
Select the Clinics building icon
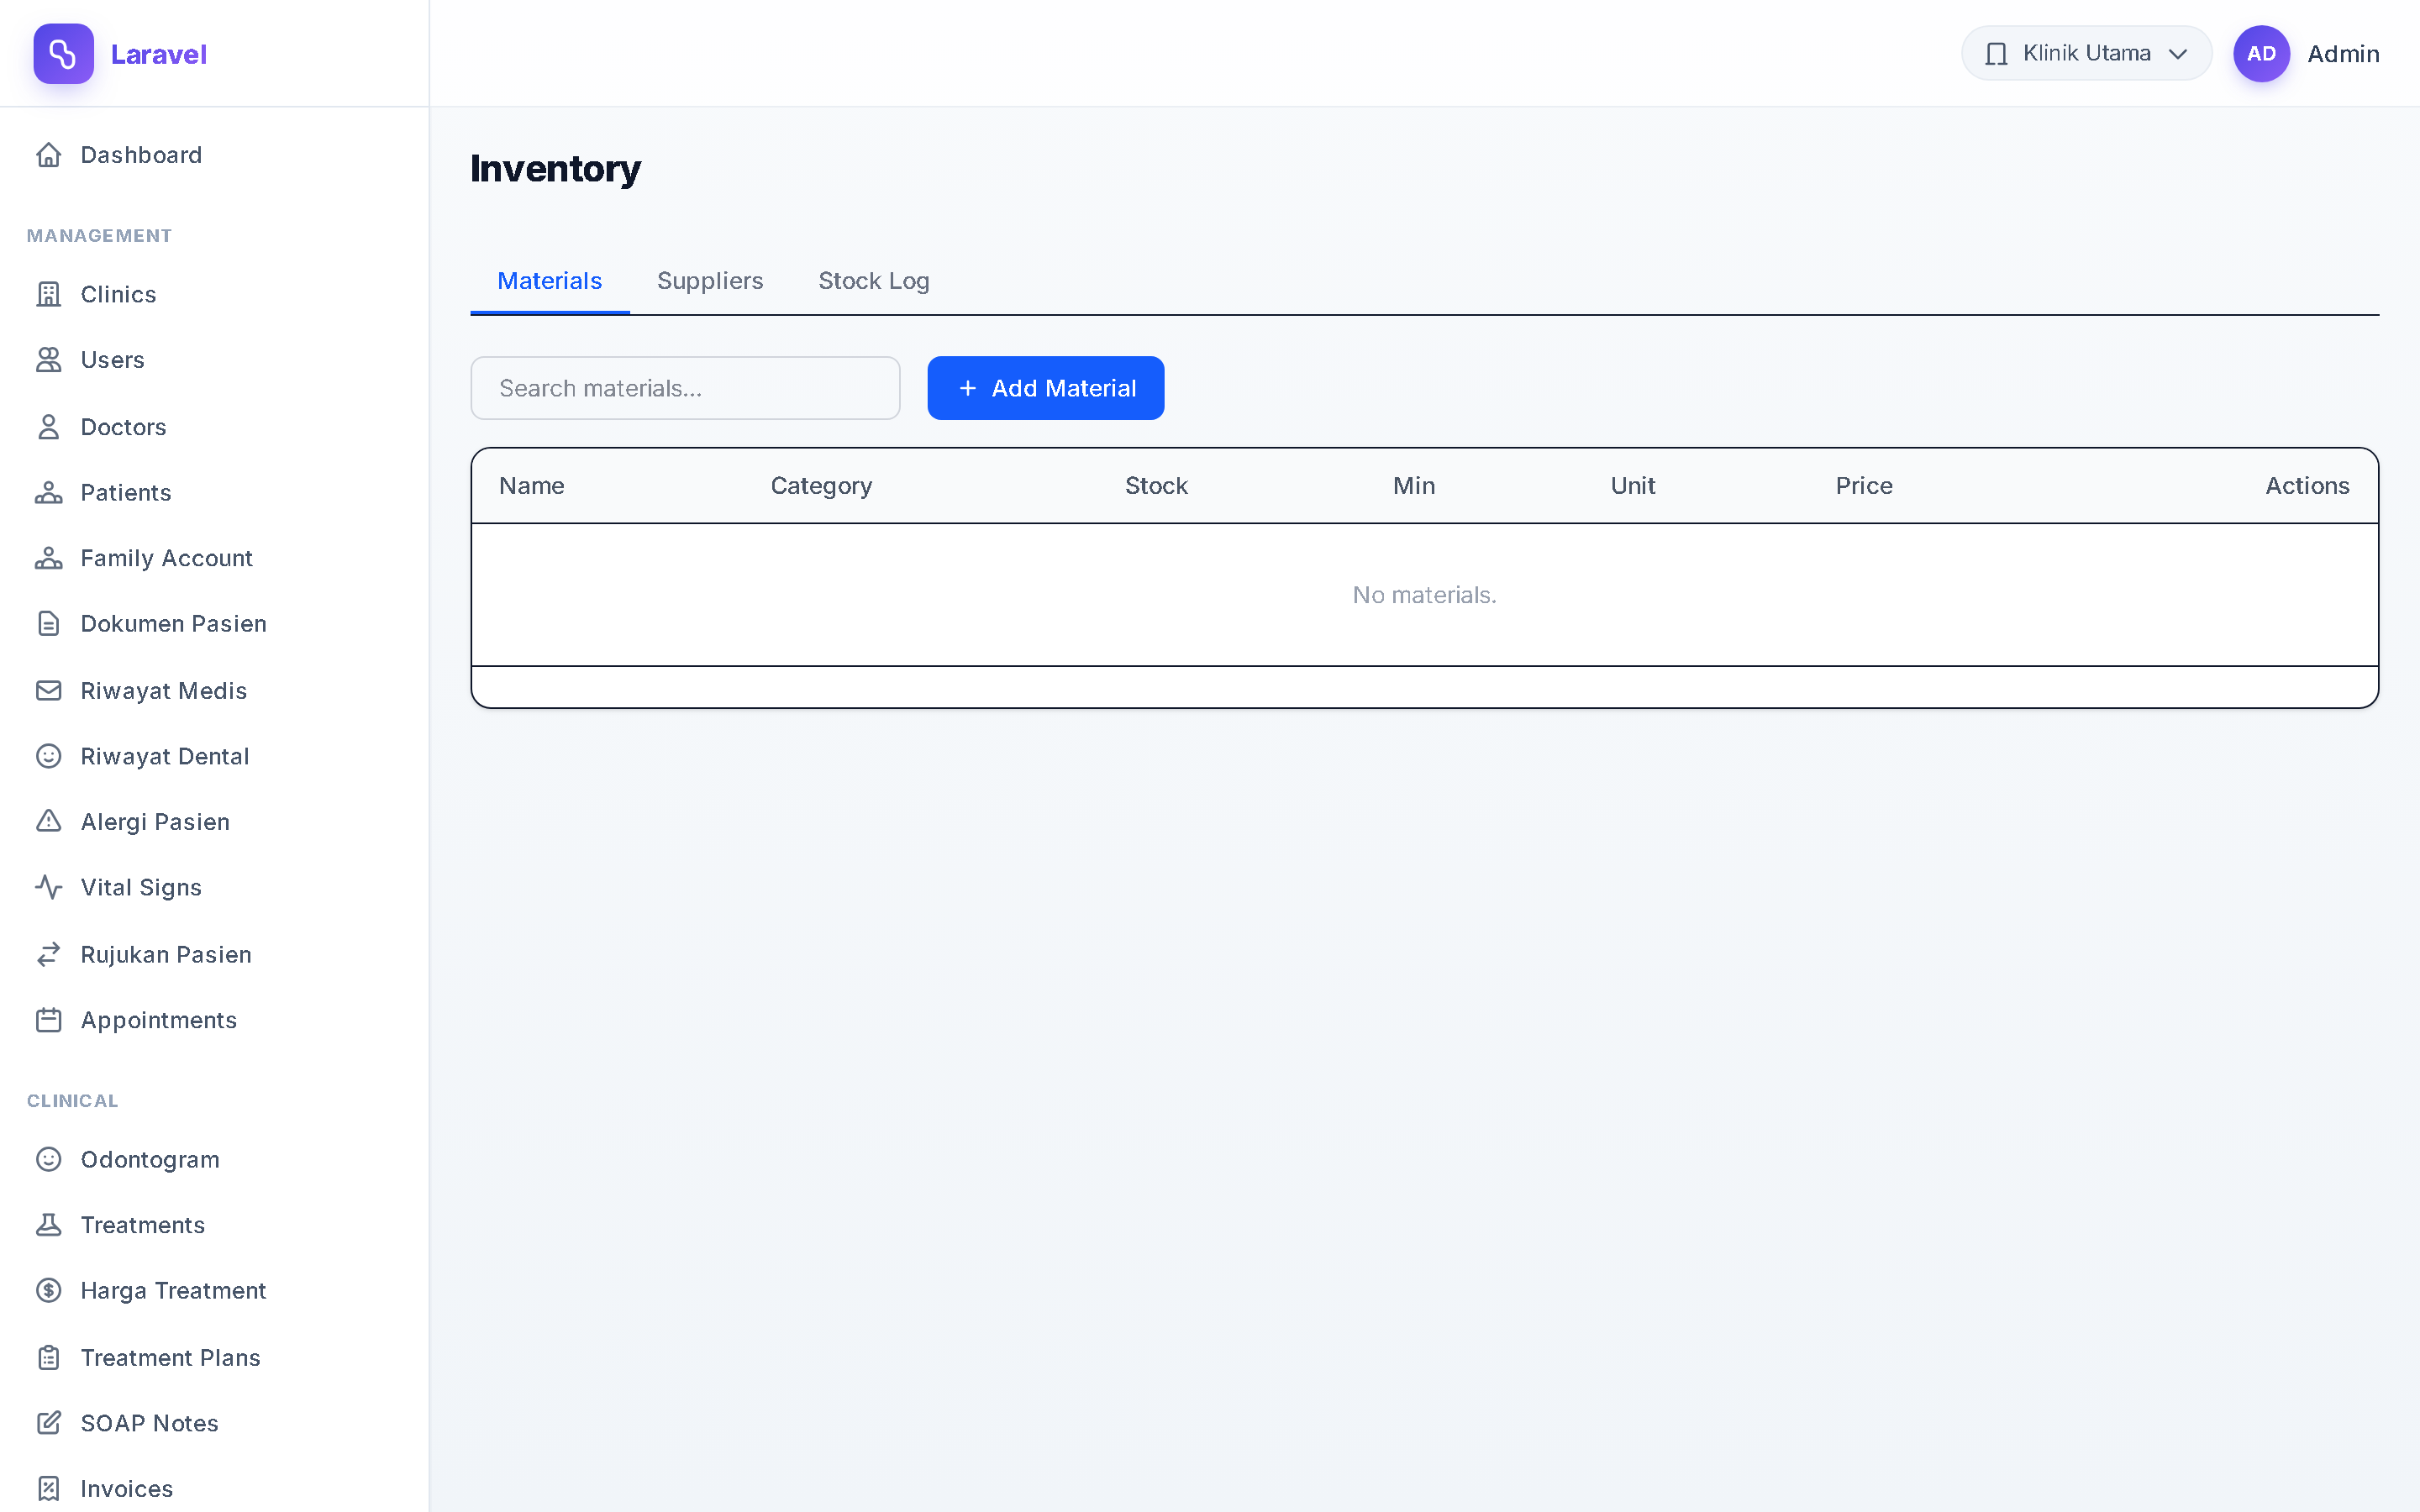(x=48, y=294)
